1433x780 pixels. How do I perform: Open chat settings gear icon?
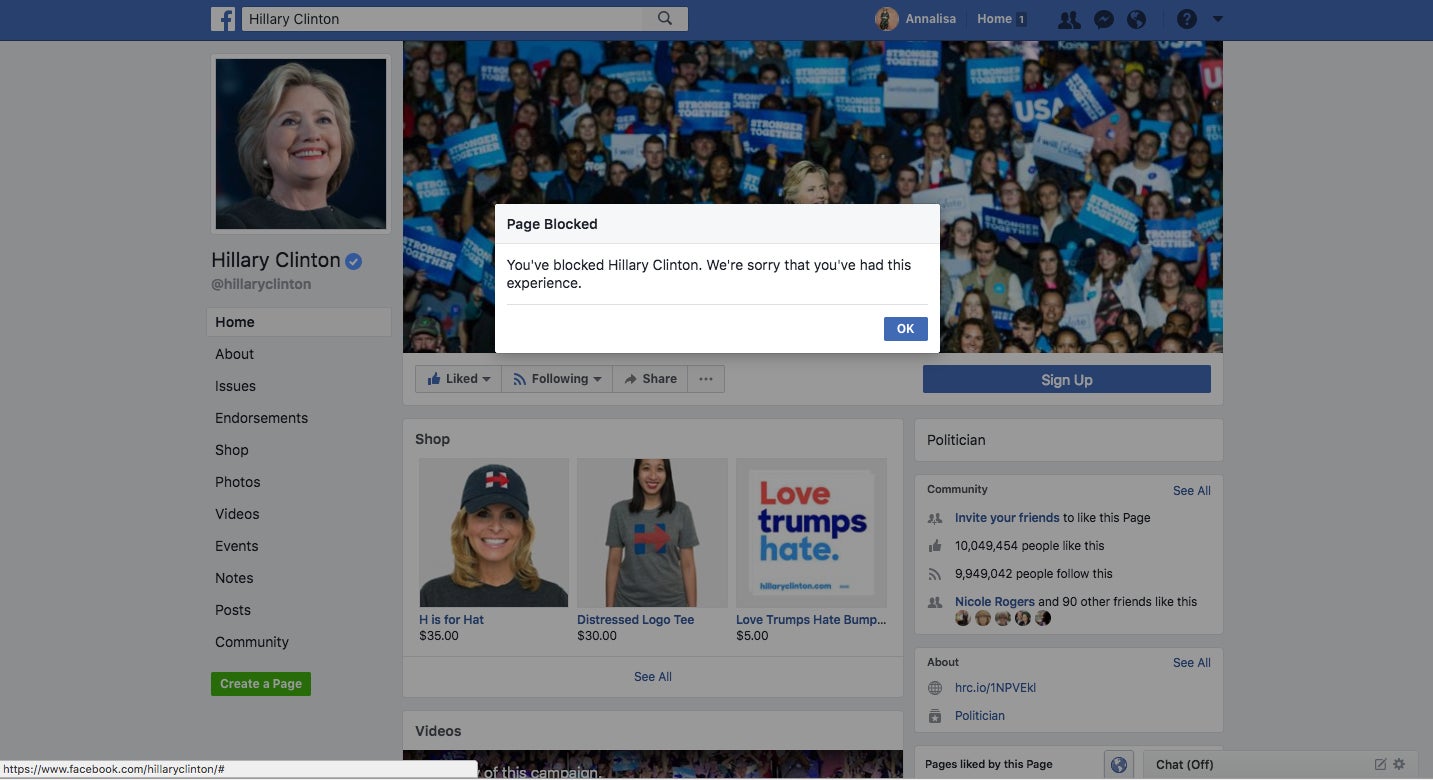click(x=1399, y=764)
